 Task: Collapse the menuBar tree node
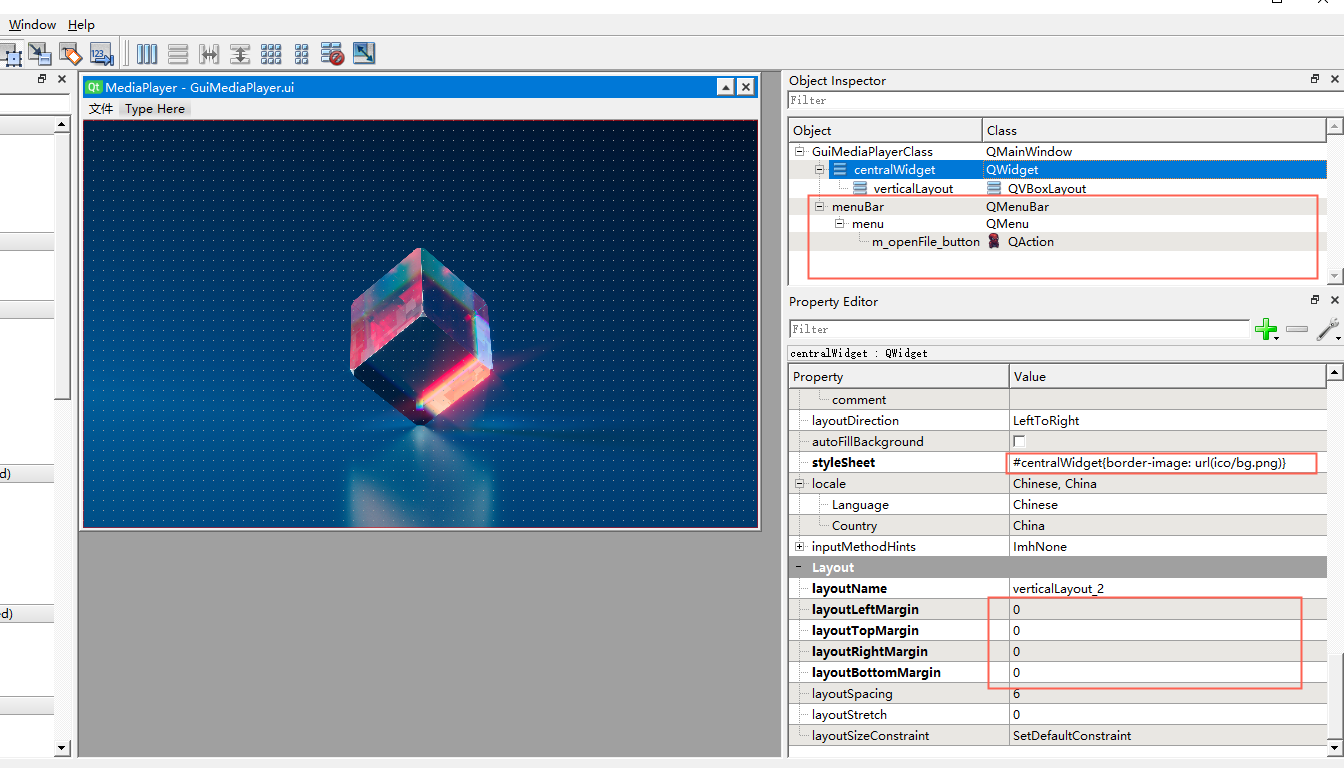click(819, 206)
